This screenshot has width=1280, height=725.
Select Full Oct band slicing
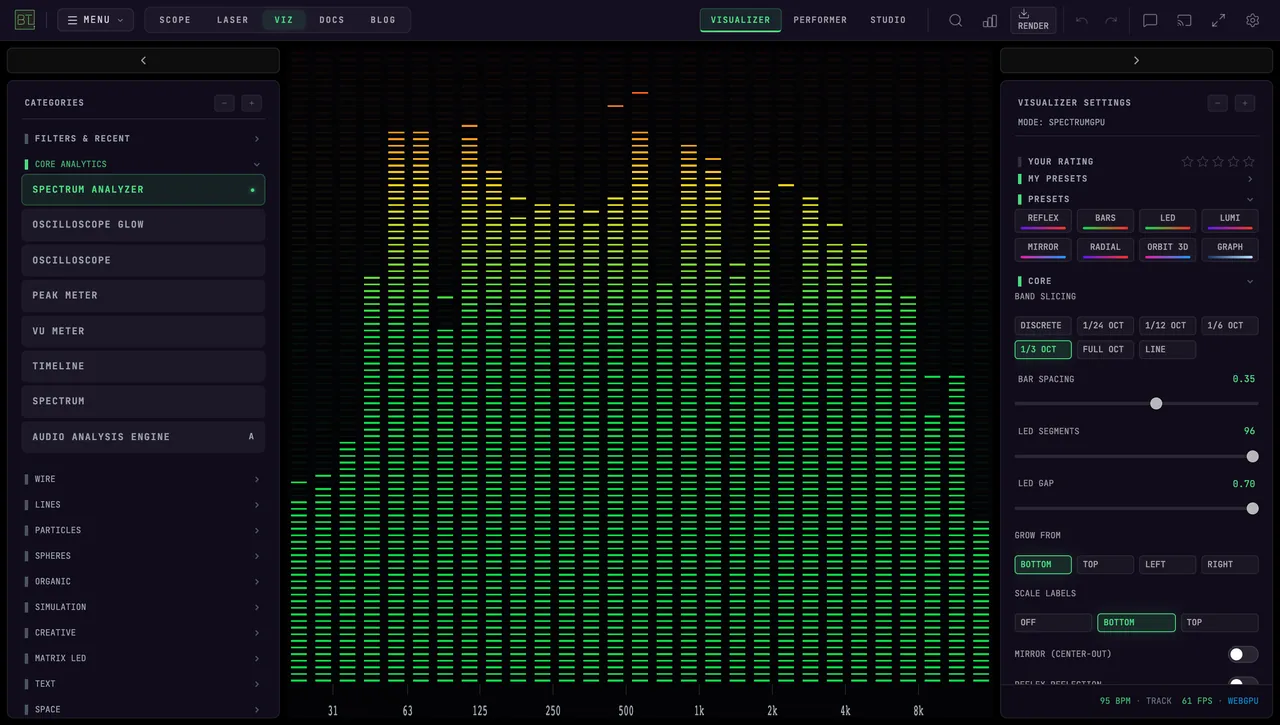click(1105, 349)
